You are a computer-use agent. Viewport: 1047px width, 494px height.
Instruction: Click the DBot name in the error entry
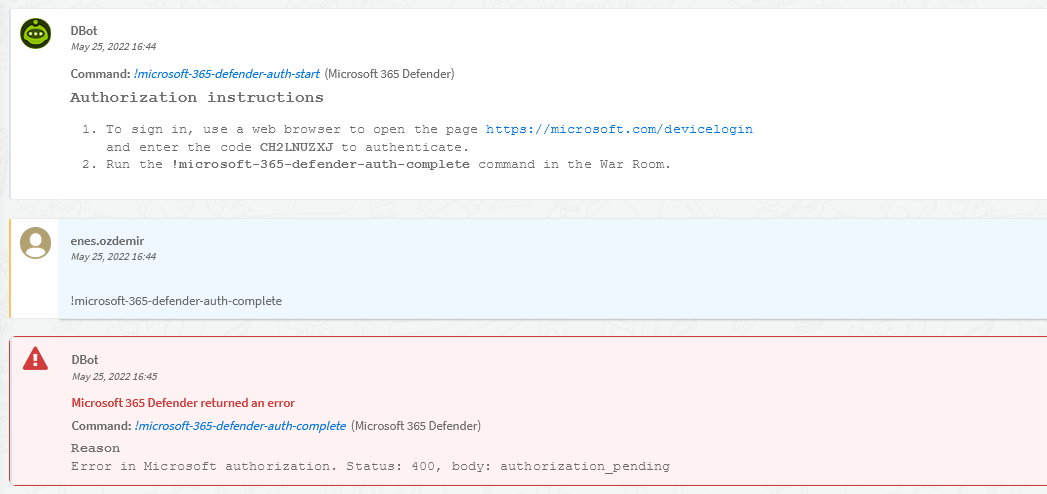(85, 360)
